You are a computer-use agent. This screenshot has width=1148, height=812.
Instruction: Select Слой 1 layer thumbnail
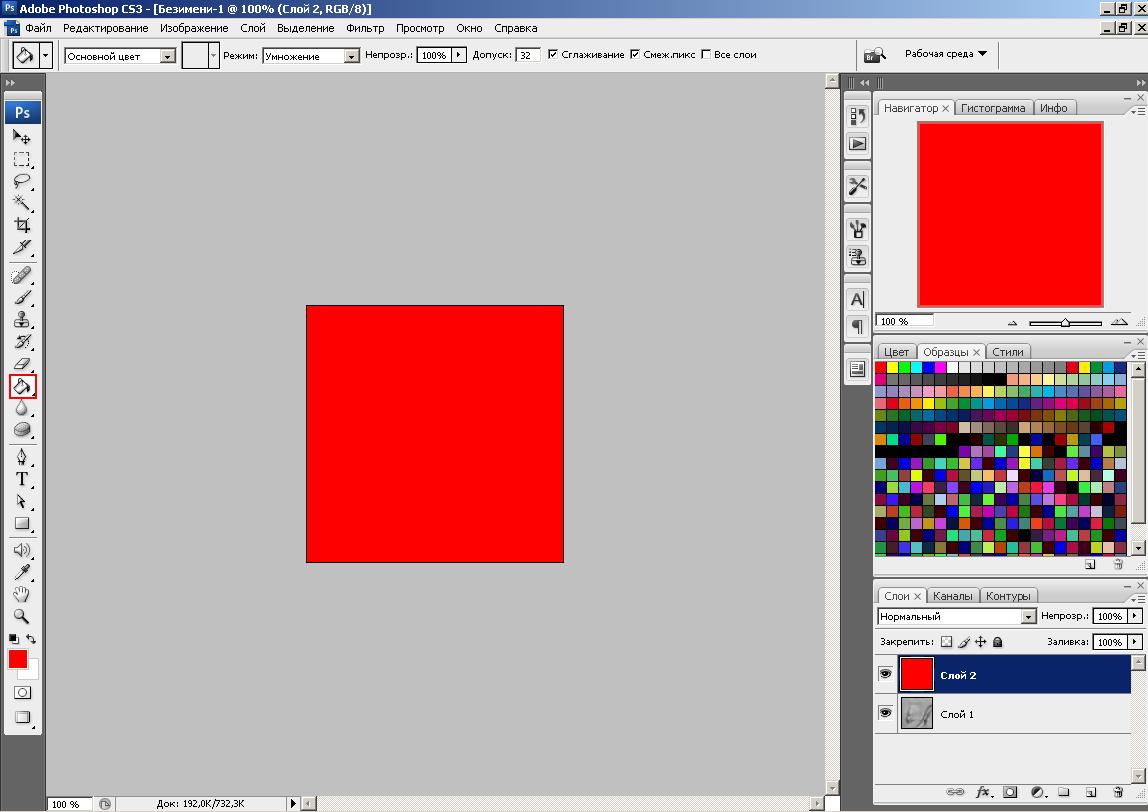tap(916, 714)
